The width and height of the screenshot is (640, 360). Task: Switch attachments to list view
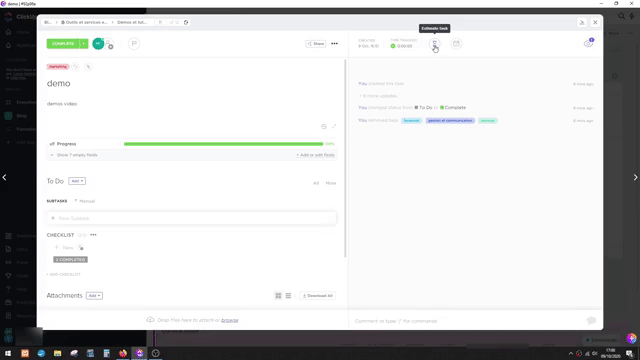click(x=288, y=296)
